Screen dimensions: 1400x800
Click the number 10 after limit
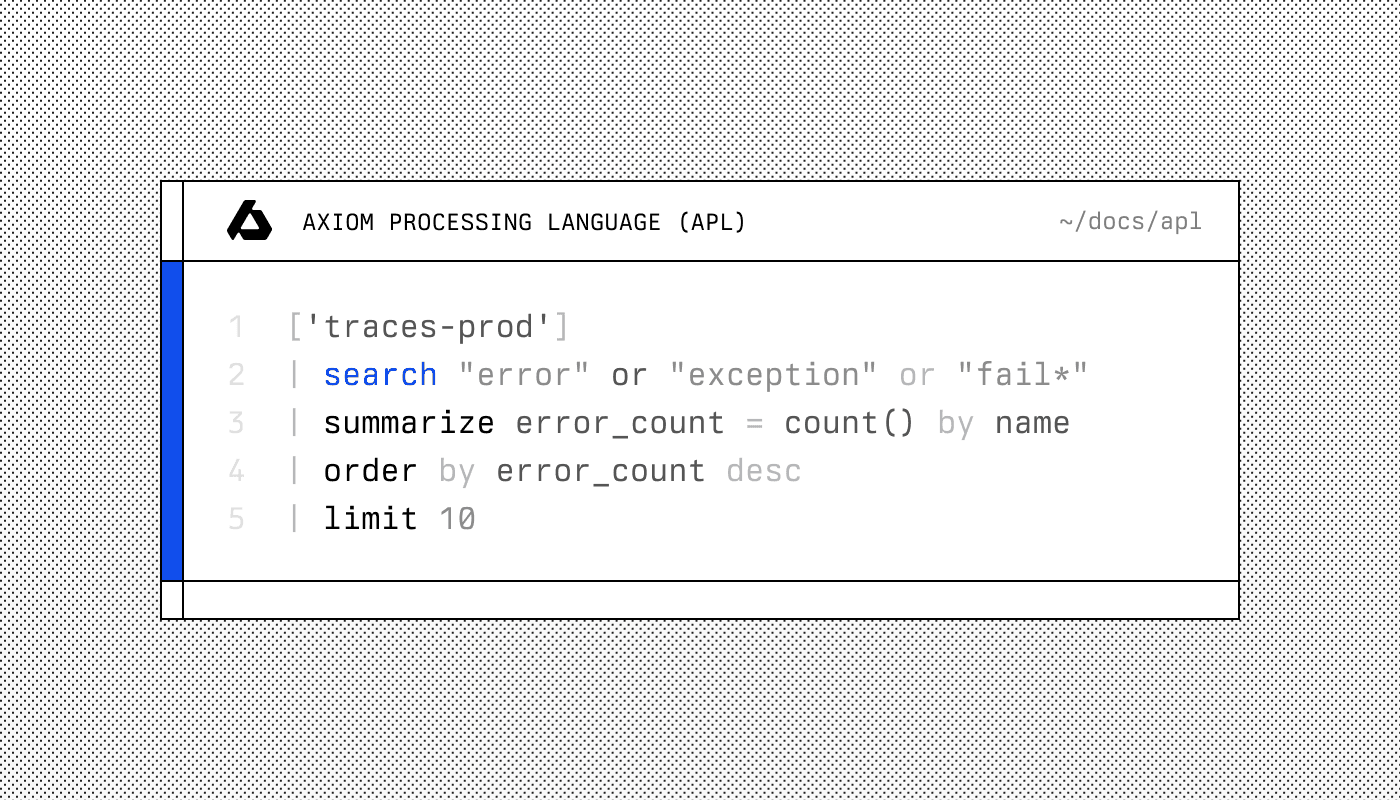point(457,519)
